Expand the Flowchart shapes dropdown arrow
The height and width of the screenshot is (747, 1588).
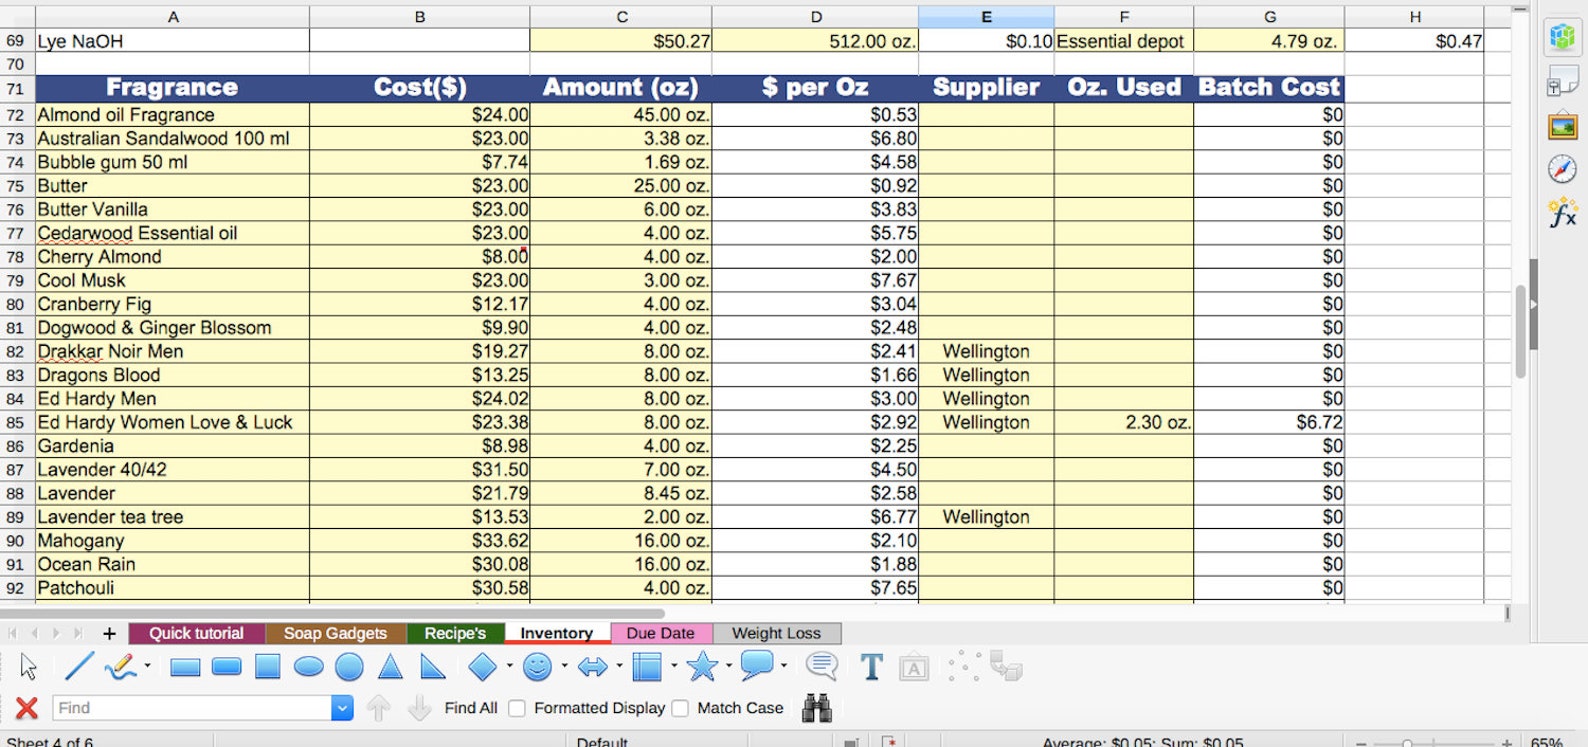pos(674,666)
